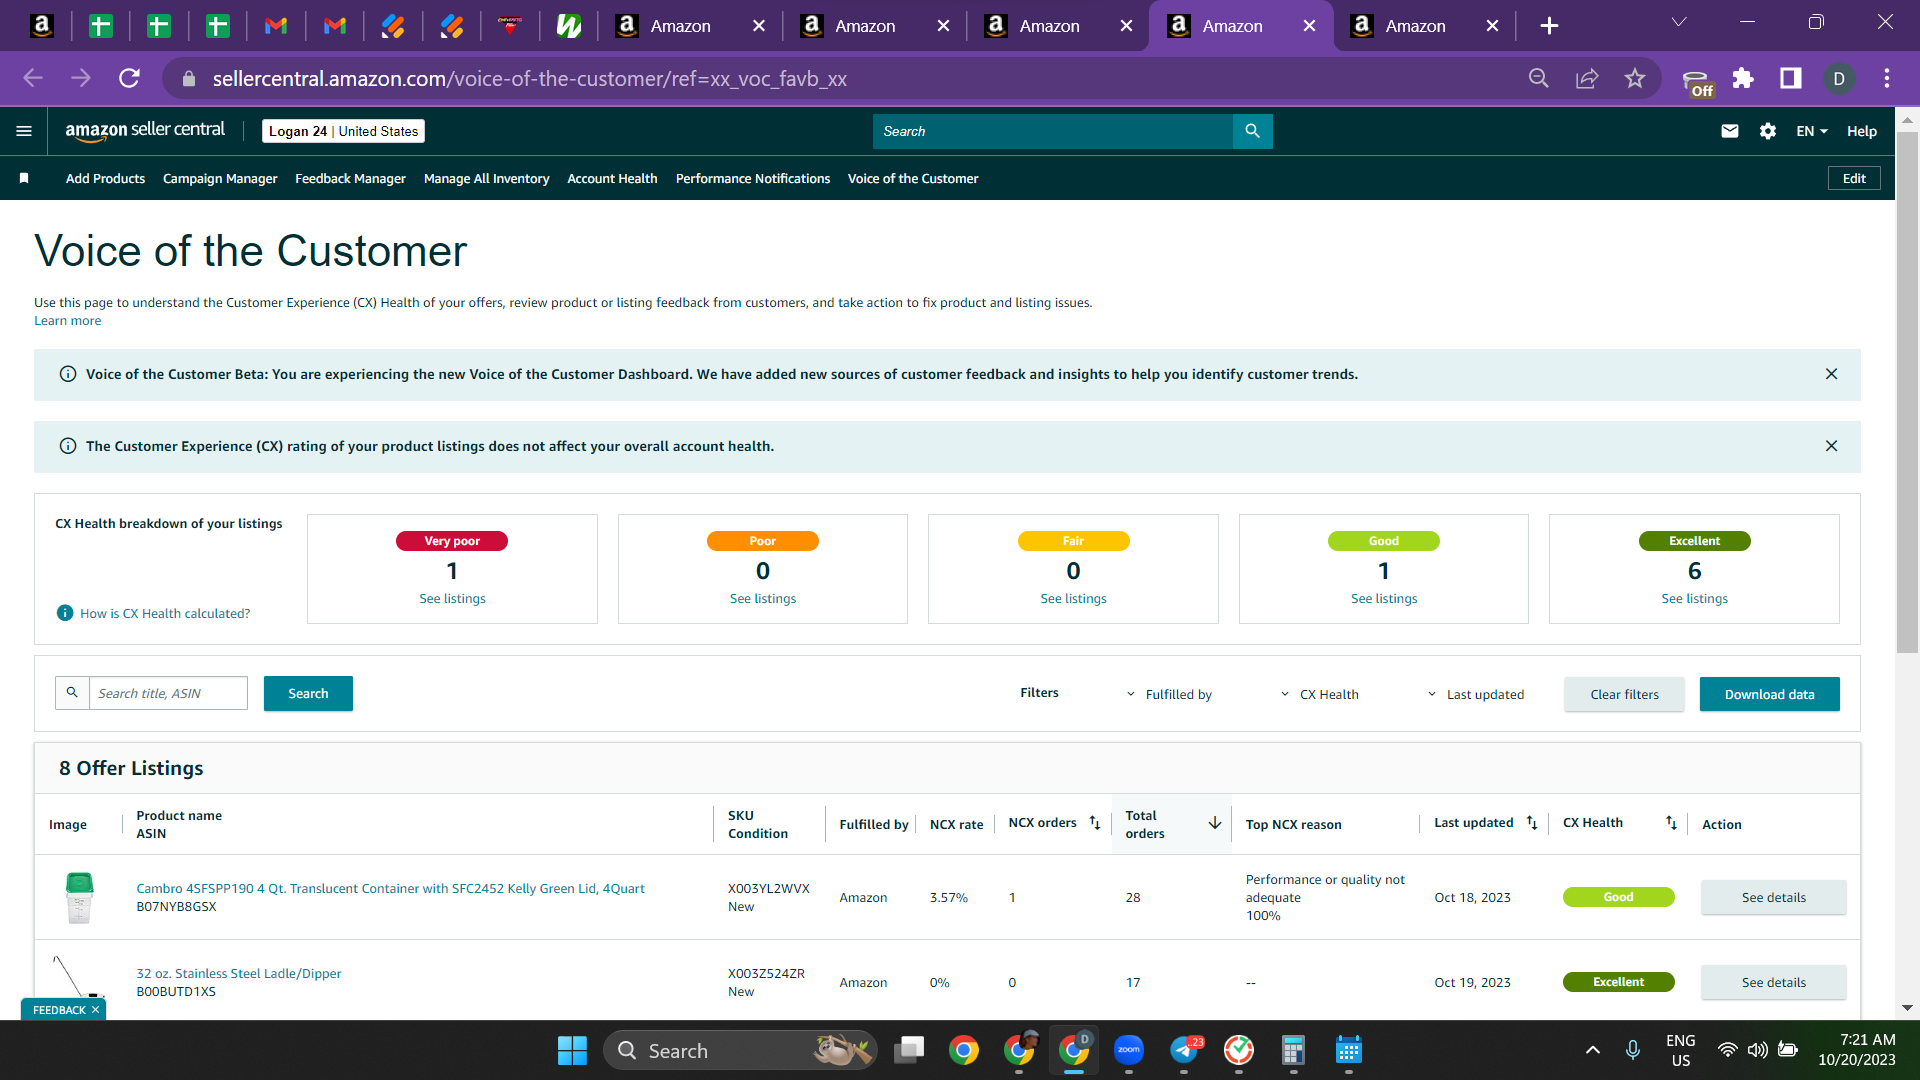Expand the CX Health filter dropdown
Viewport: 1920px width, 1080px height.
click(1320, 694)
